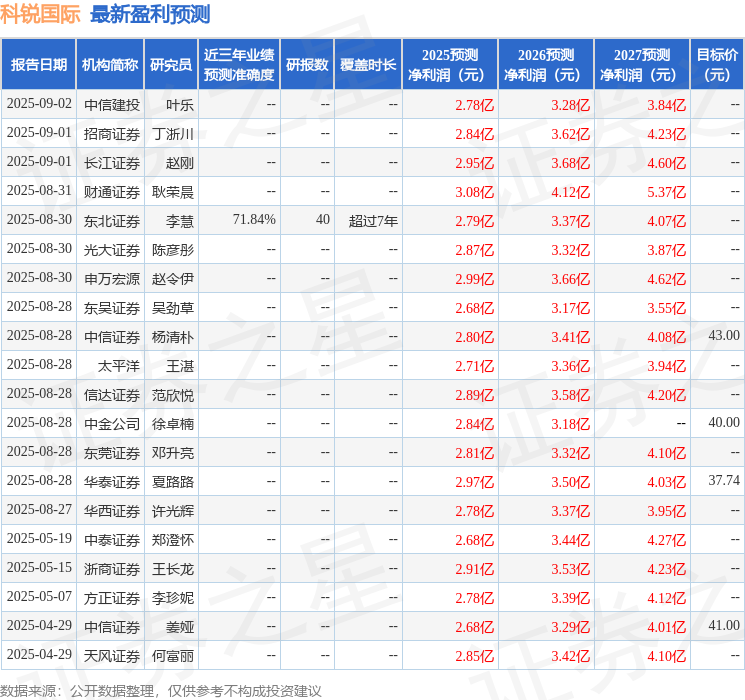Select the 华西证券 institution cell

[112, 511]
